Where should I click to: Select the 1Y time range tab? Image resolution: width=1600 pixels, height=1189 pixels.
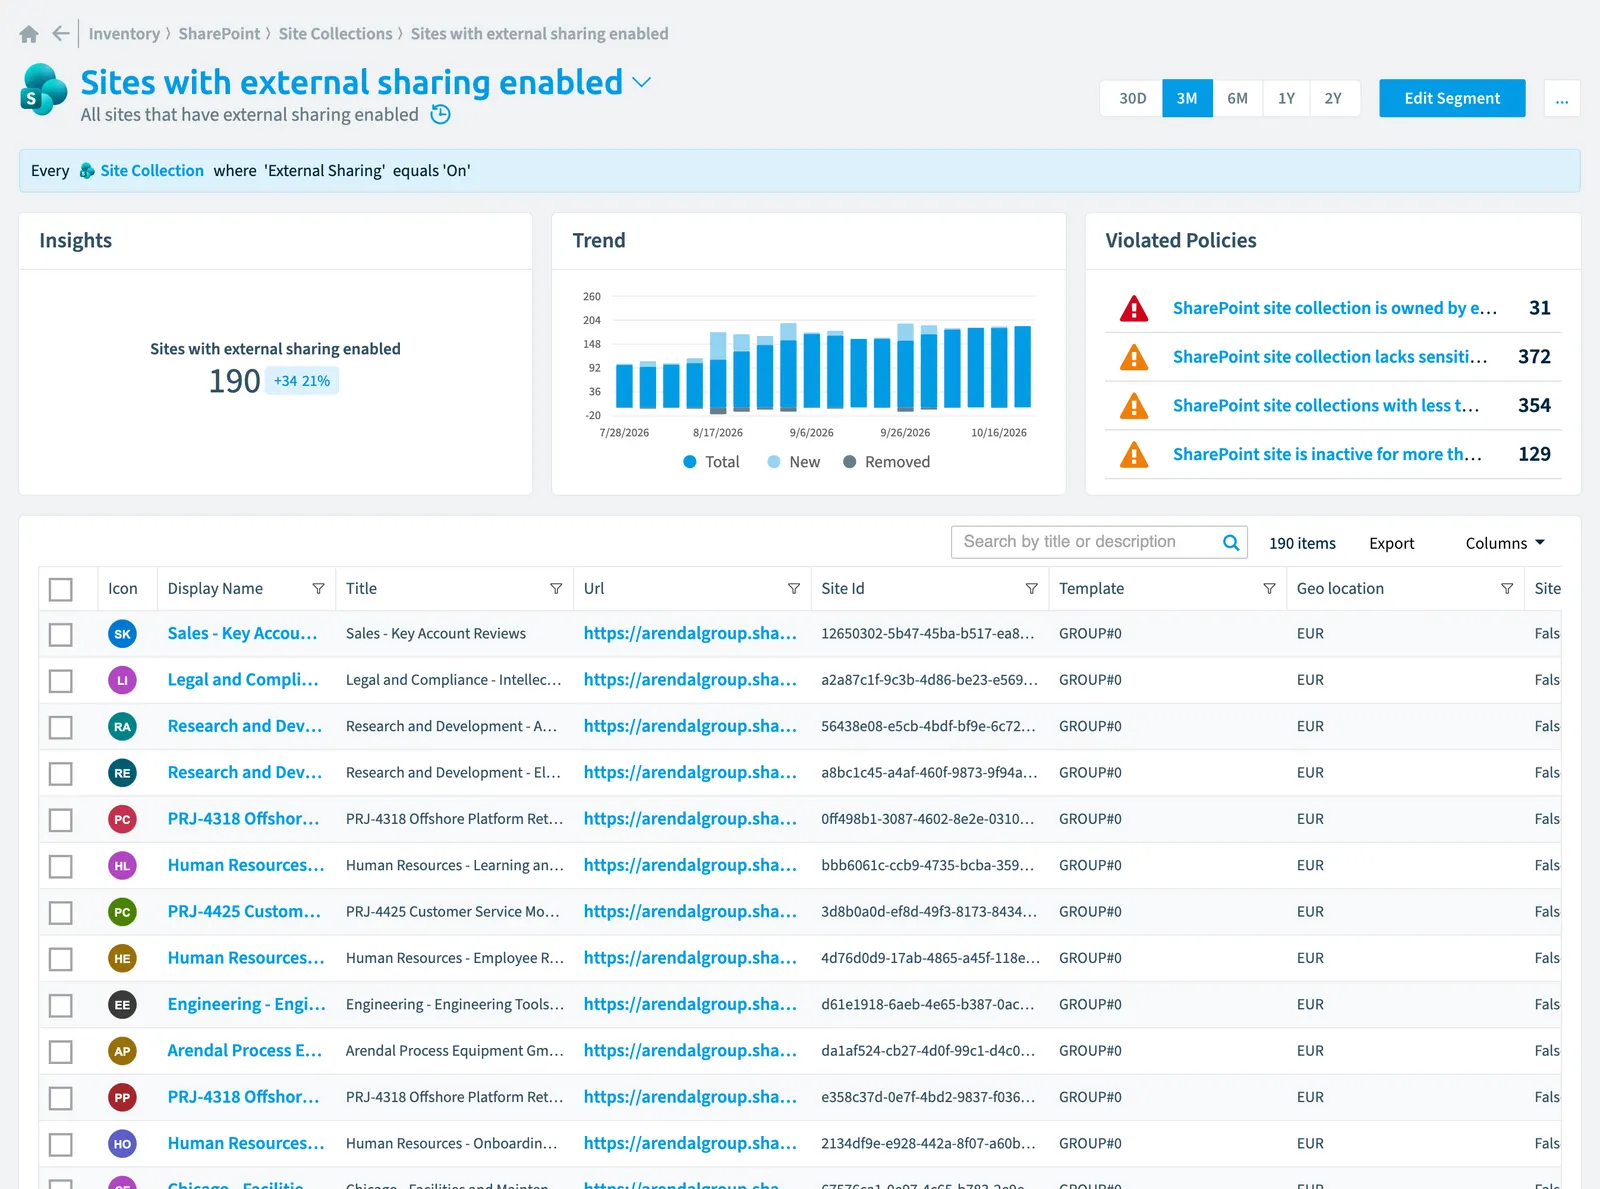[1286, 98]
